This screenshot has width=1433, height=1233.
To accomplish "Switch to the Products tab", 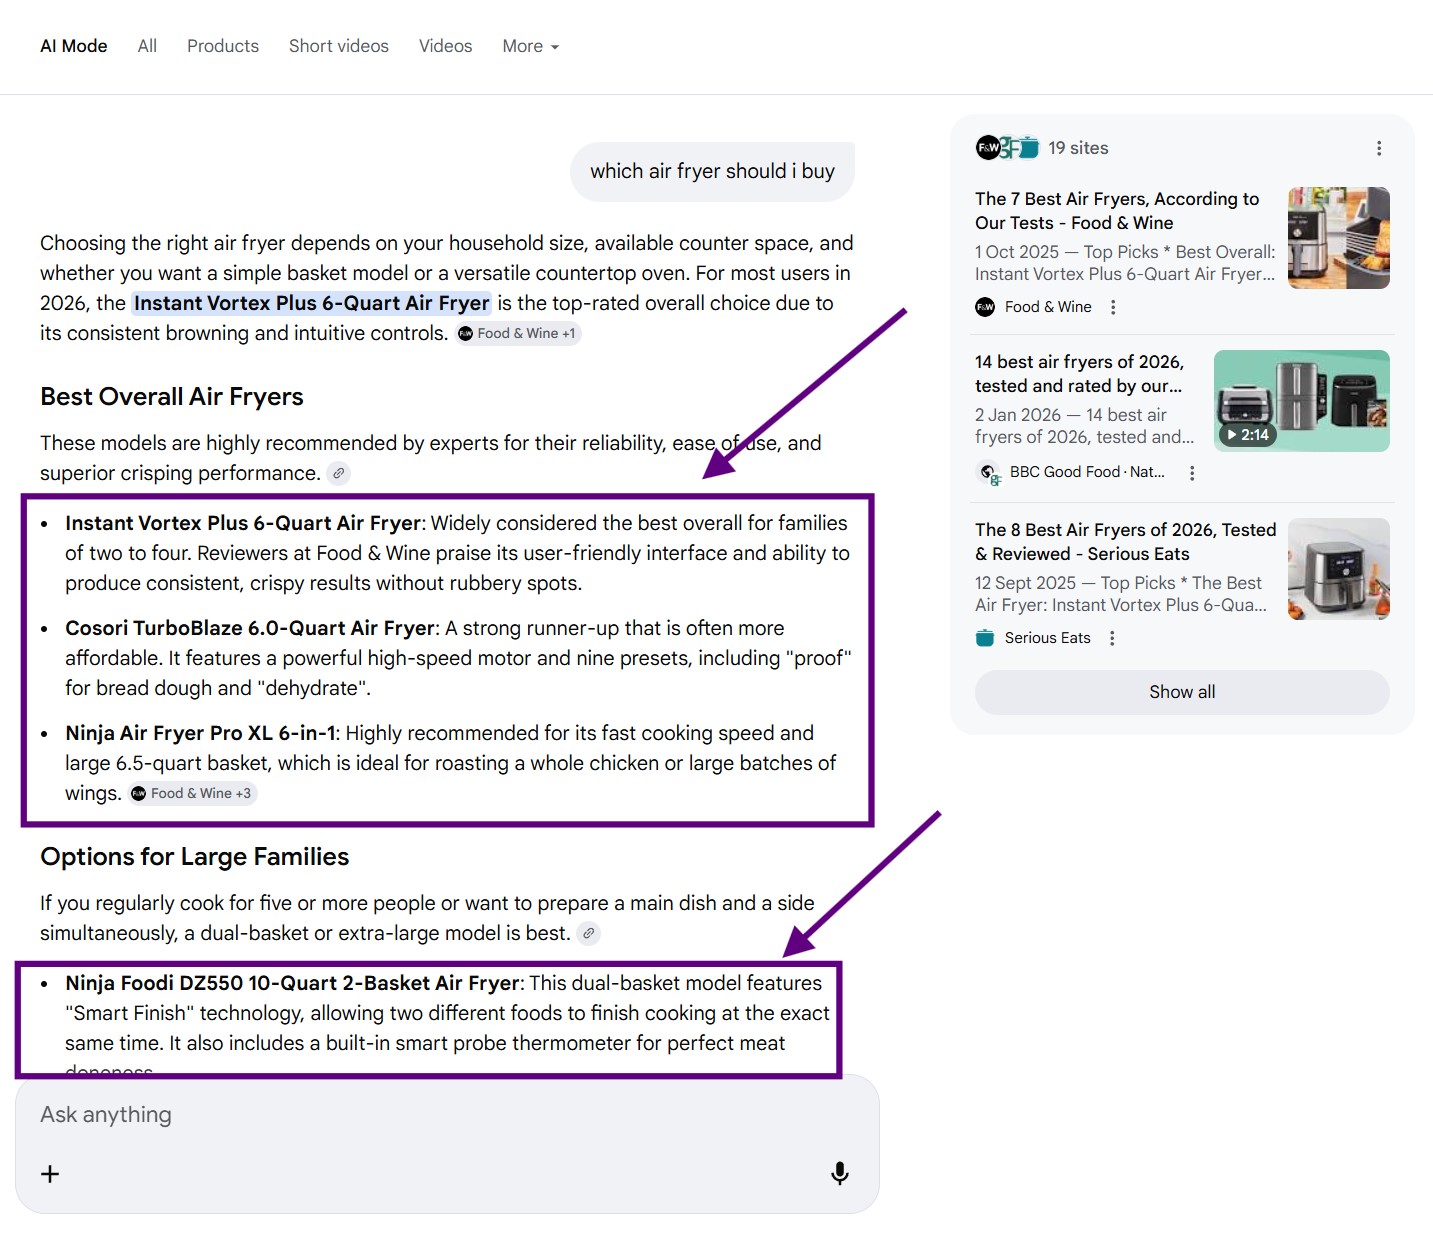I will (x=222, y=46).
